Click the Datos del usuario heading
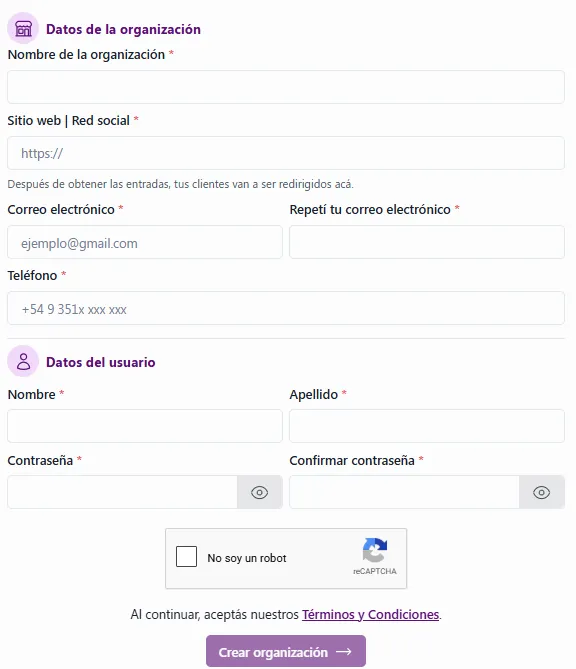Image resolution: width=576 pixels, height=669 pixels. tap(101, 362)
